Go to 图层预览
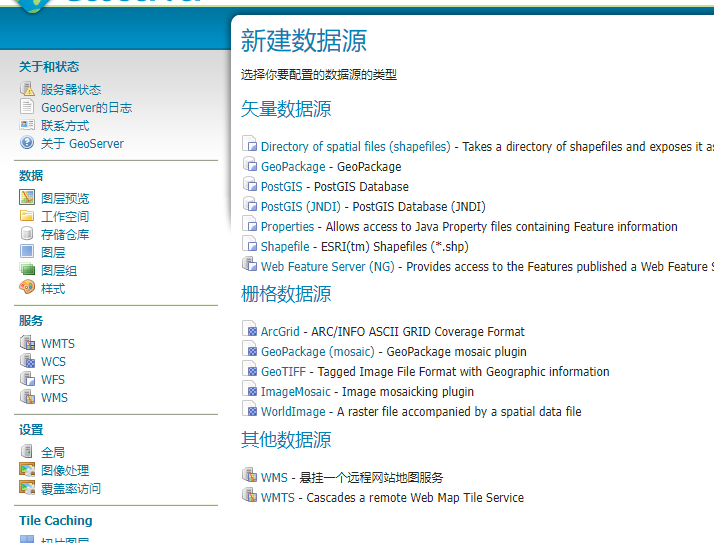This screenshot has height=543, width=714. click(x=65, y=198)
